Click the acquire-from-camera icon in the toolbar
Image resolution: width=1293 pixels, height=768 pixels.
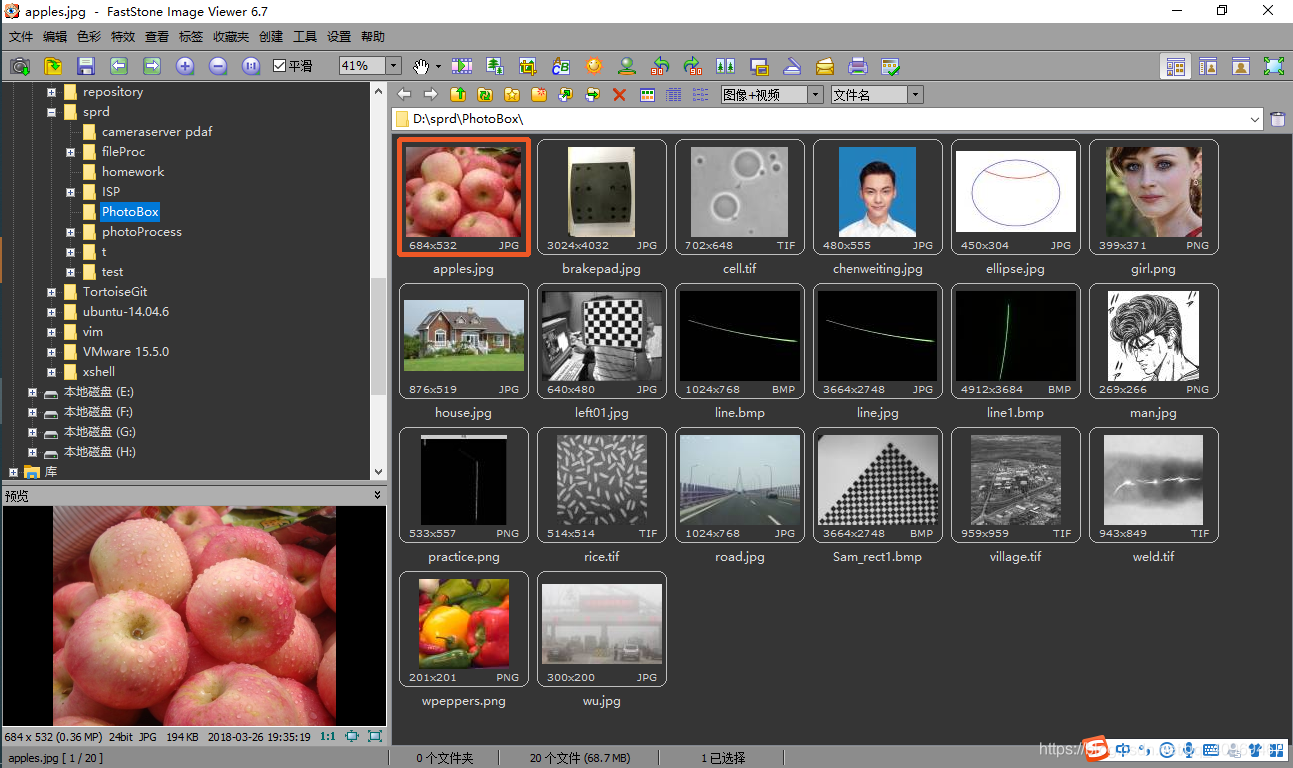19,66
